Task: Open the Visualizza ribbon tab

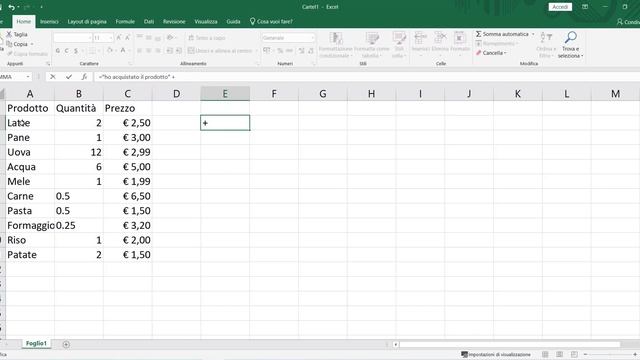Action: pos(206,22)
